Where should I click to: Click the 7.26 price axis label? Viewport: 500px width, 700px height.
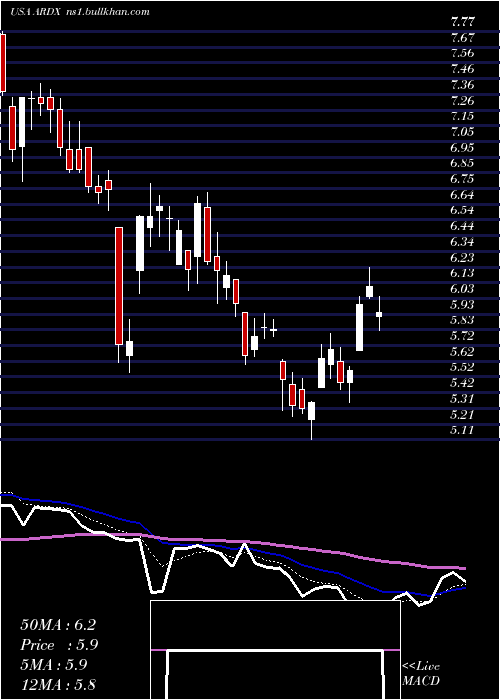tap(462, 100)
